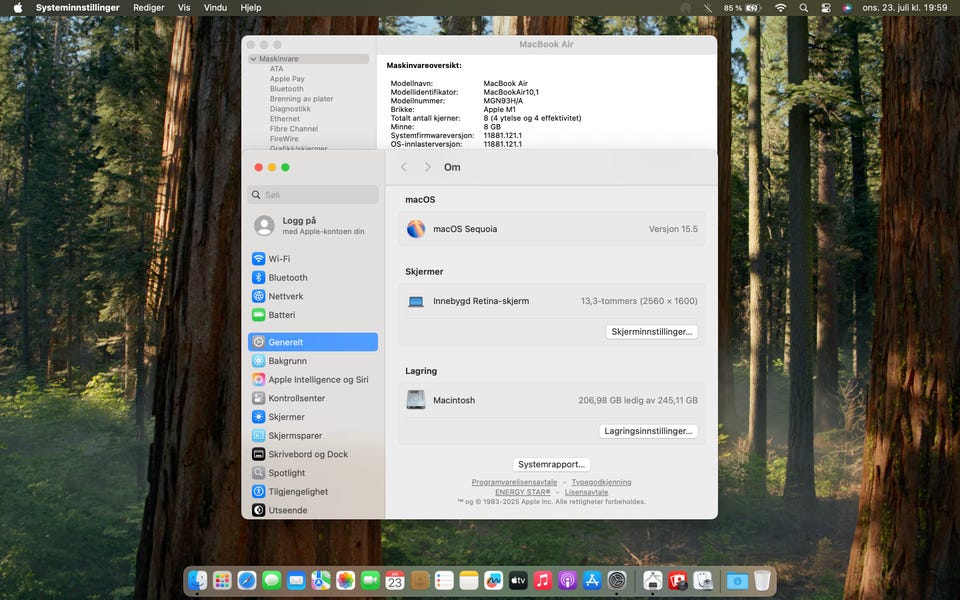960x600 pixels.
Task: Open the ENERGY STAR link
Action: pyautogui.click(x=523, y=492)
